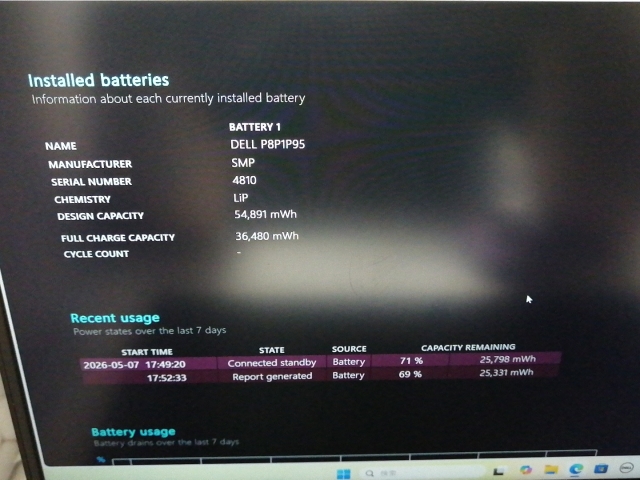Click the chemistry value LiP
Screen dimensions: 640x480
[x=241, y=198]
